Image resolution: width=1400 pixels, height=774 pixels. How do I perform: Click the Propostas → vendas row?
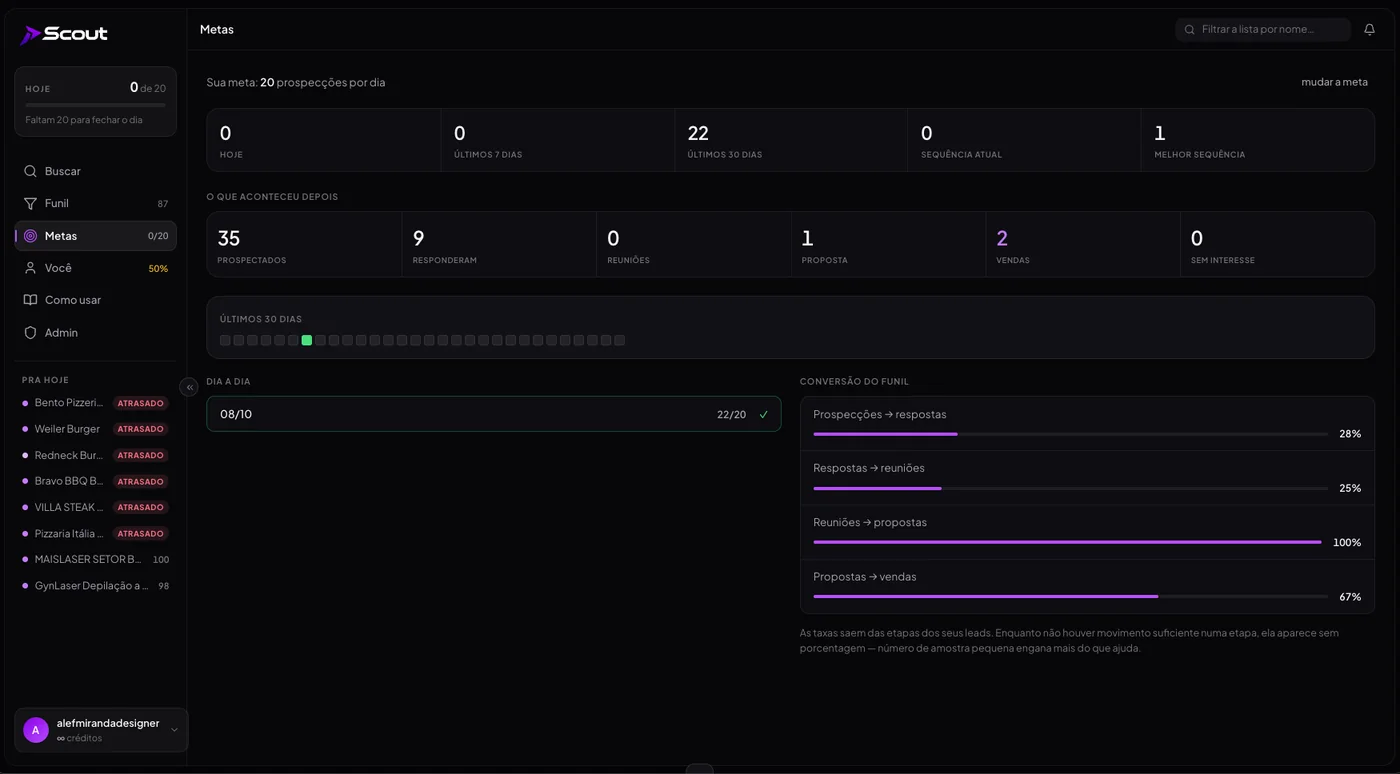[x=1087, y=586]
